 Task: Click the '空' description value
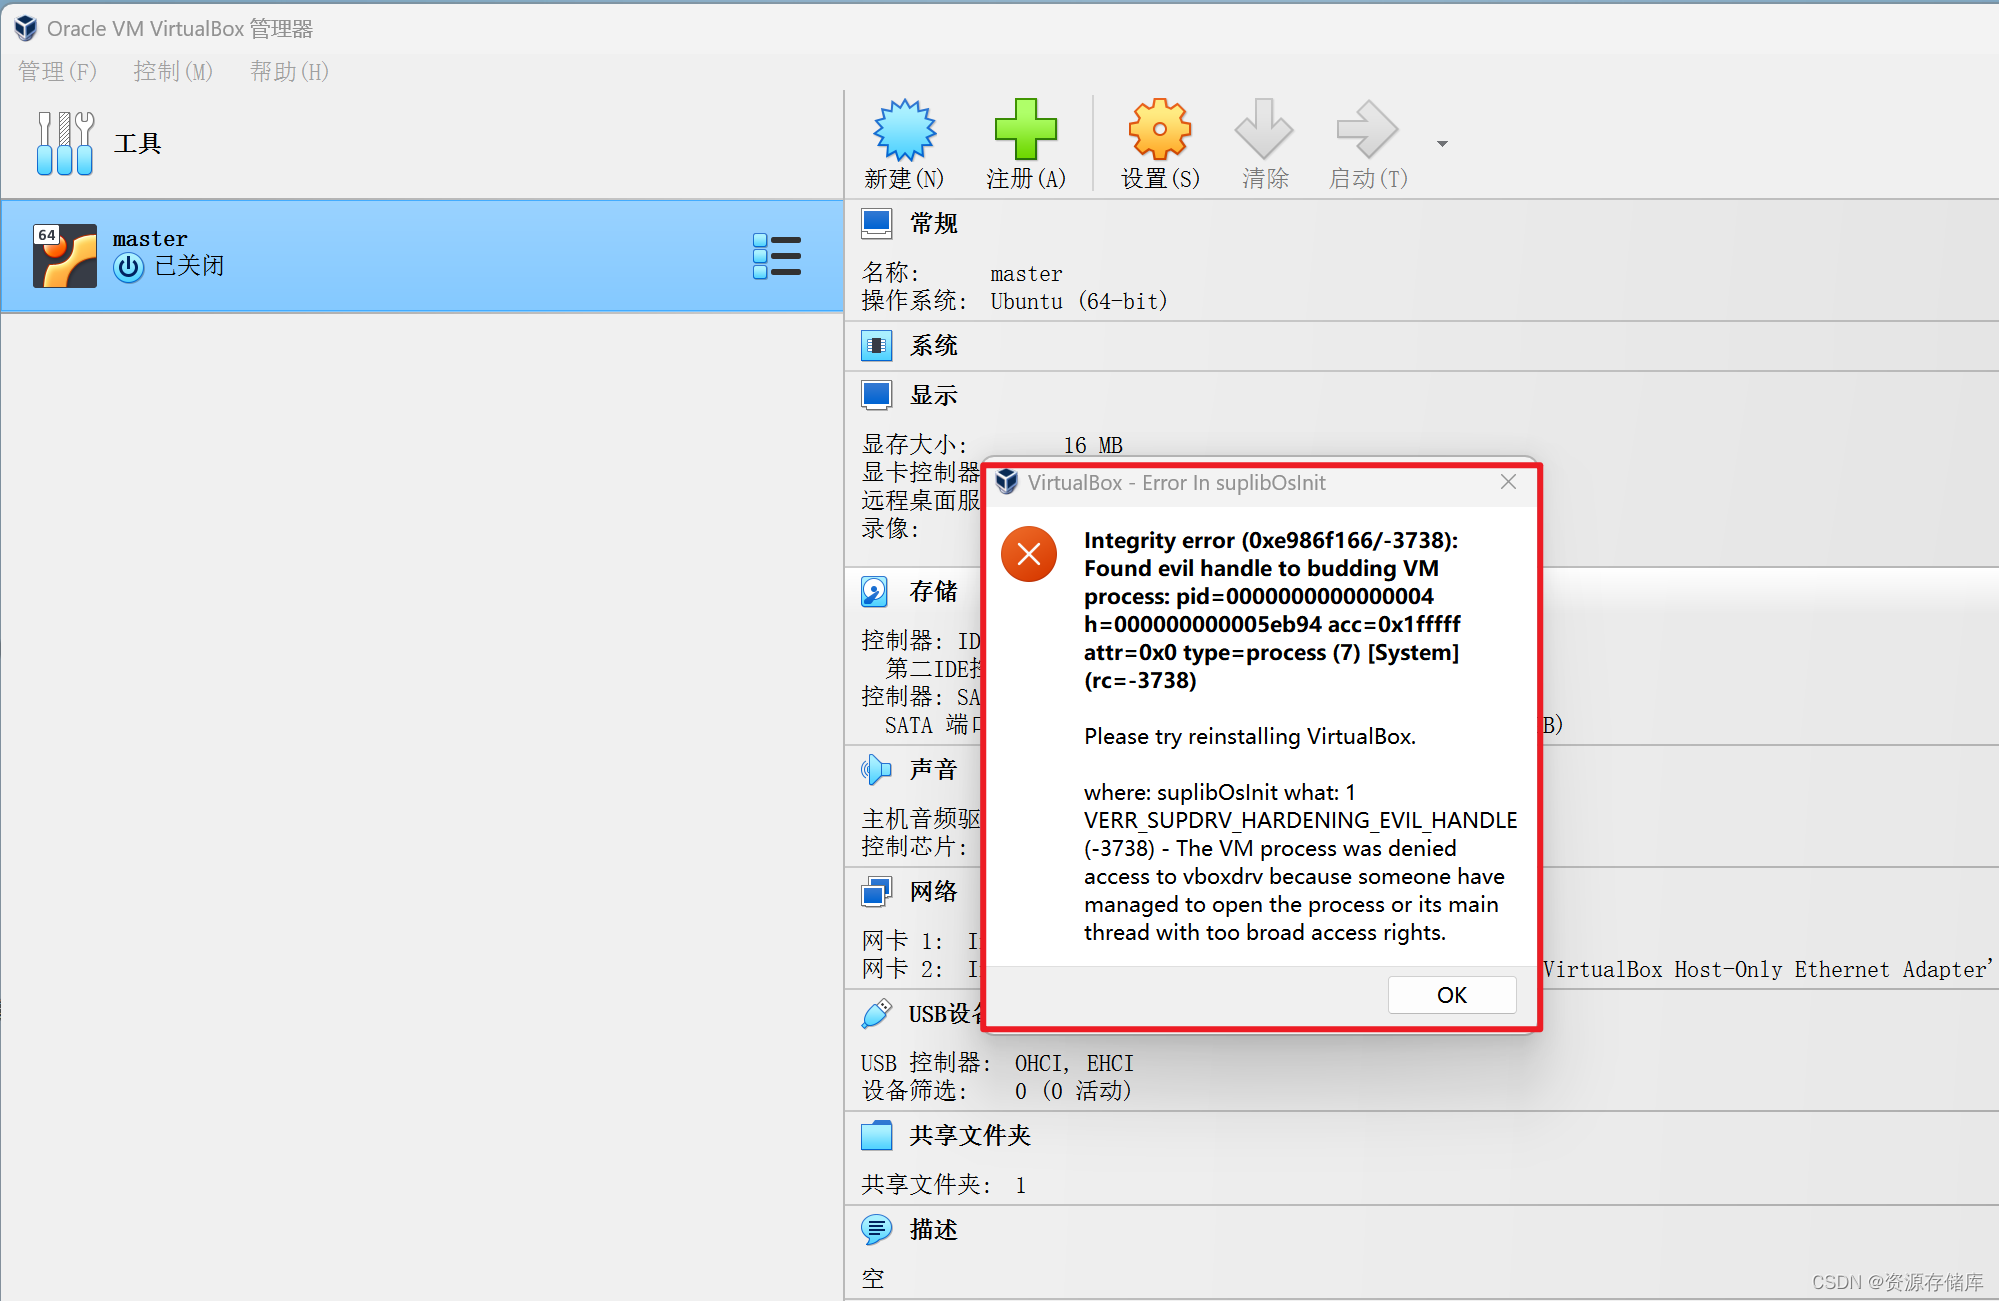(873, 1278)
